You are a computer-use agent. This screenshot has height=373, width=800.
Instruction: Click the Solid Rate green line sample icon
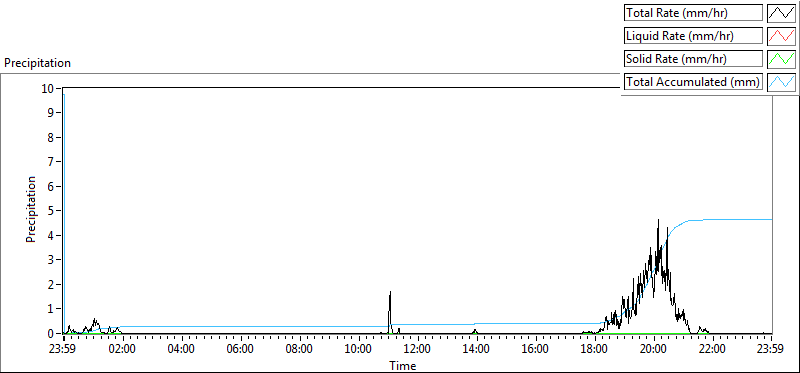click(782, 59)
